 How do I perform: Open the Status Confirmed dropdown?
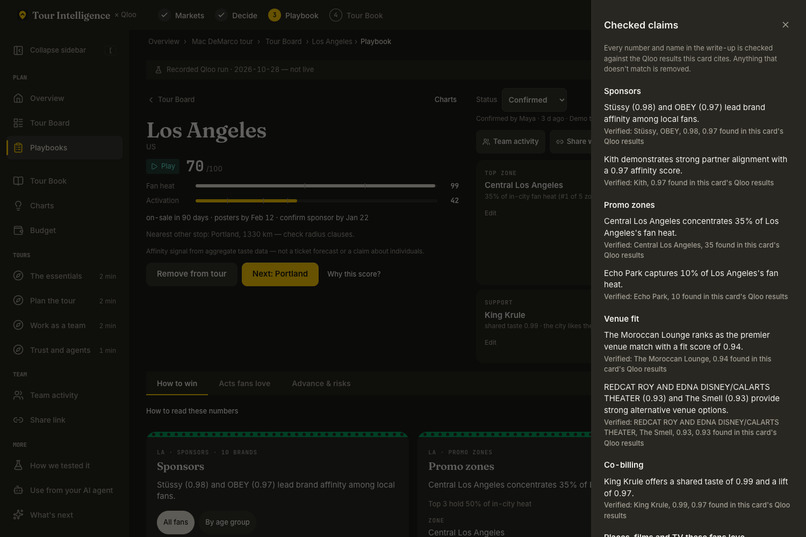click(534, 100)
